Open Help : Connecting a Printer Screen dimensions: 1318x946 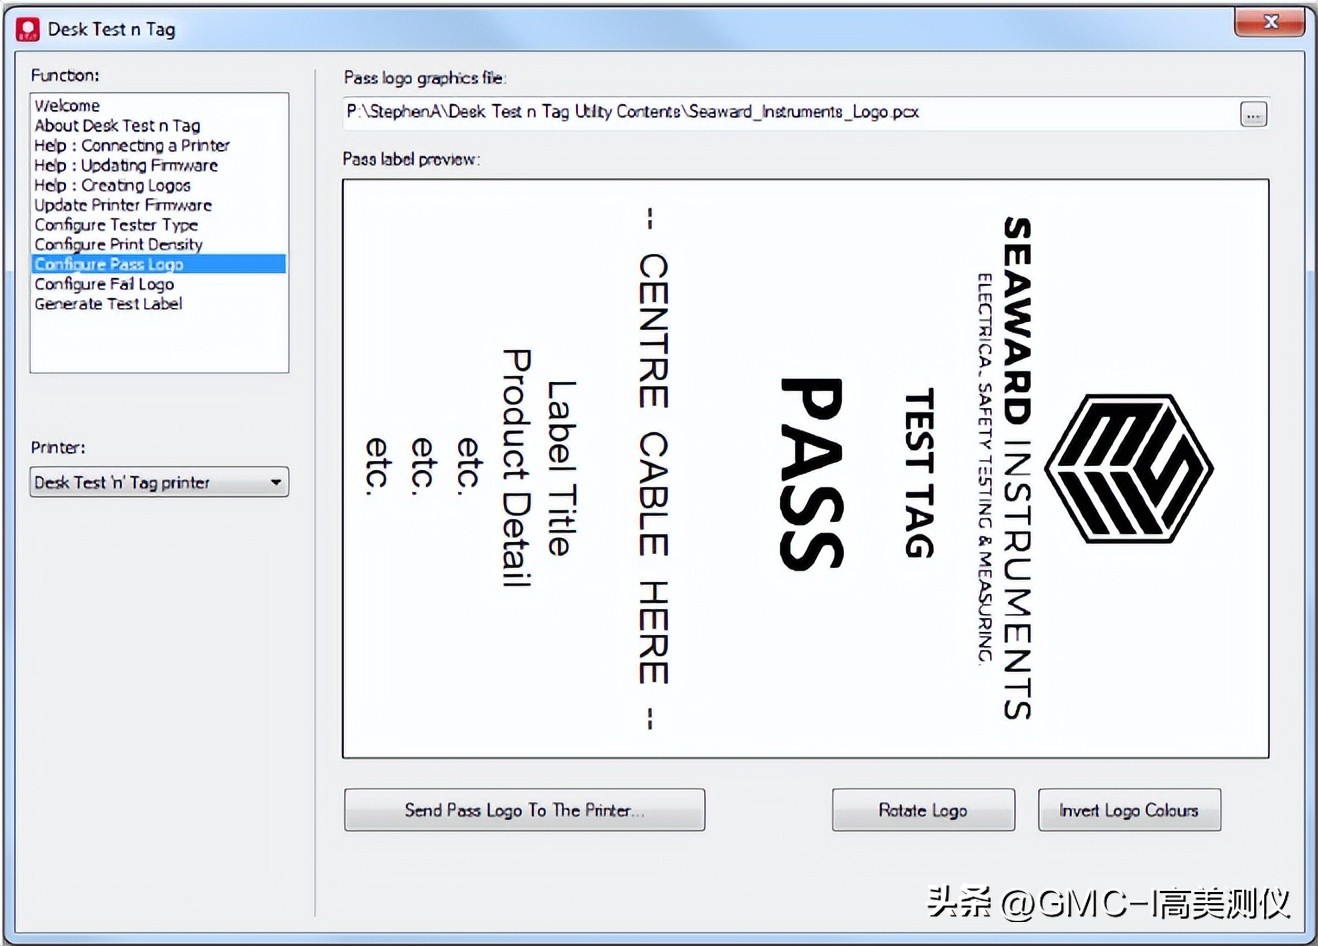(131, 145)
